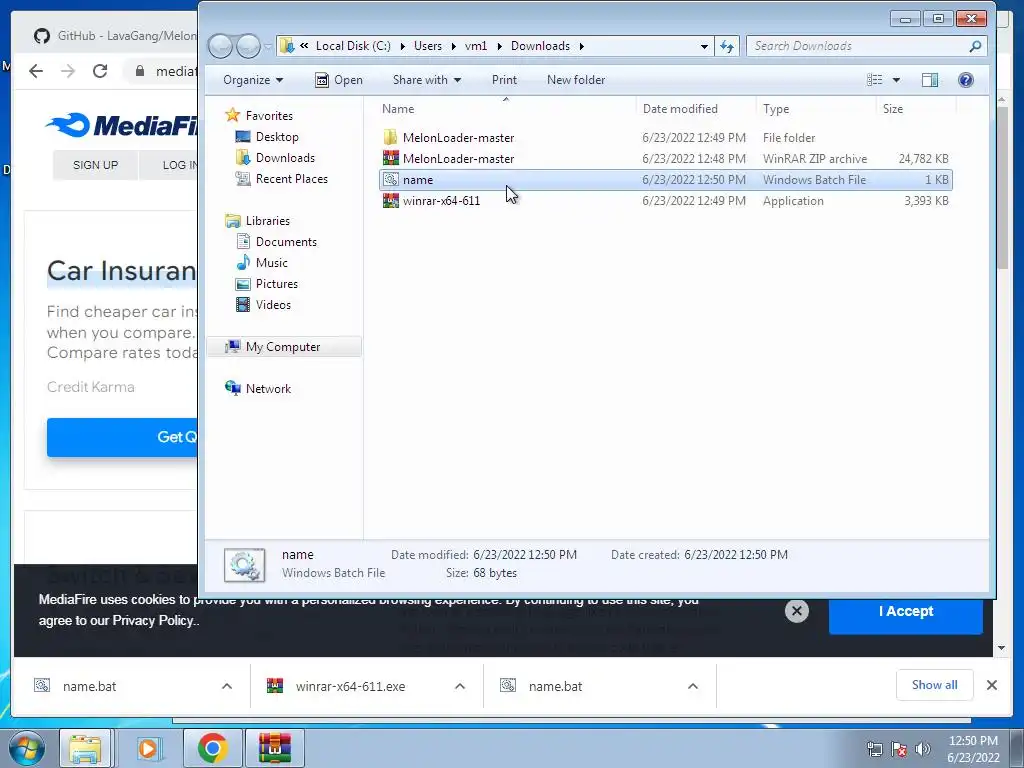The width and height of the screenshot is (1024, 768).
Task: Toggle the preview pane icon
Action: pyautogui.click(x=929, y=80)
